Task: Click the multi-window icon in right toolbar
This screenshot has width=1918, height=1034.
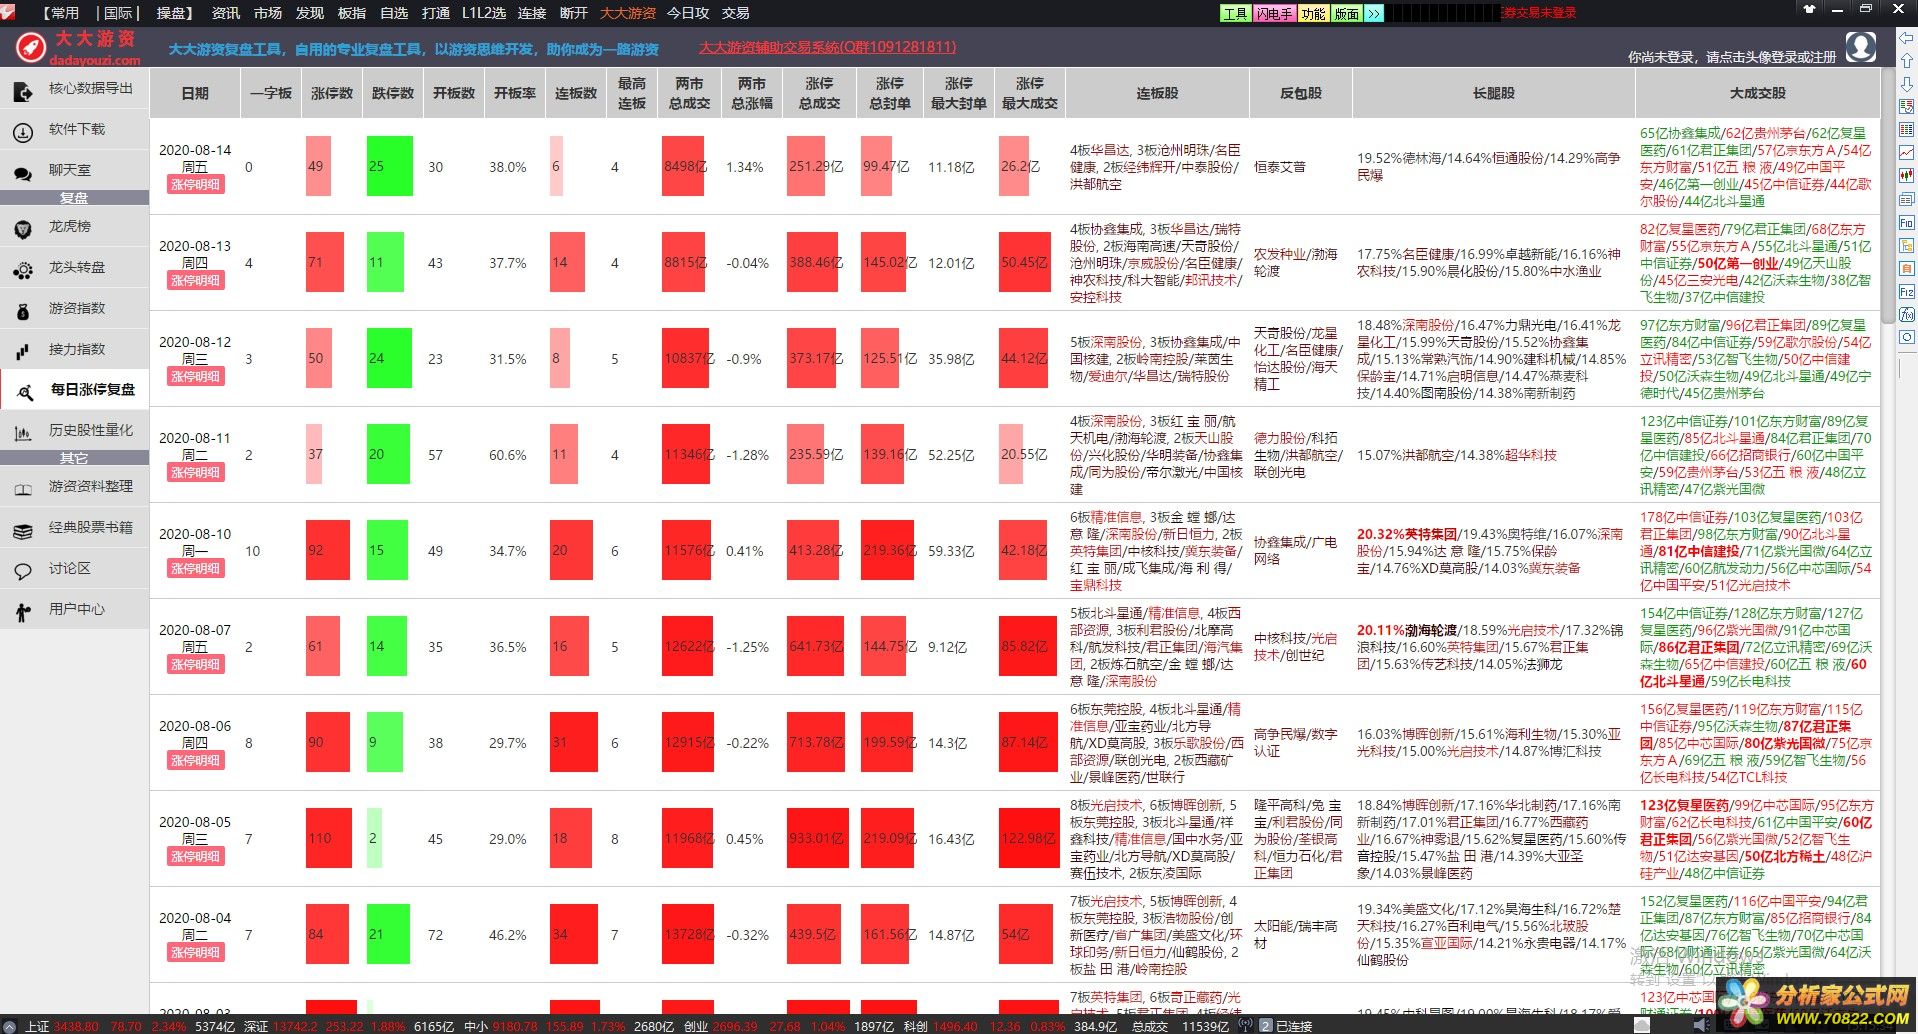Action: click(1906, 199)
